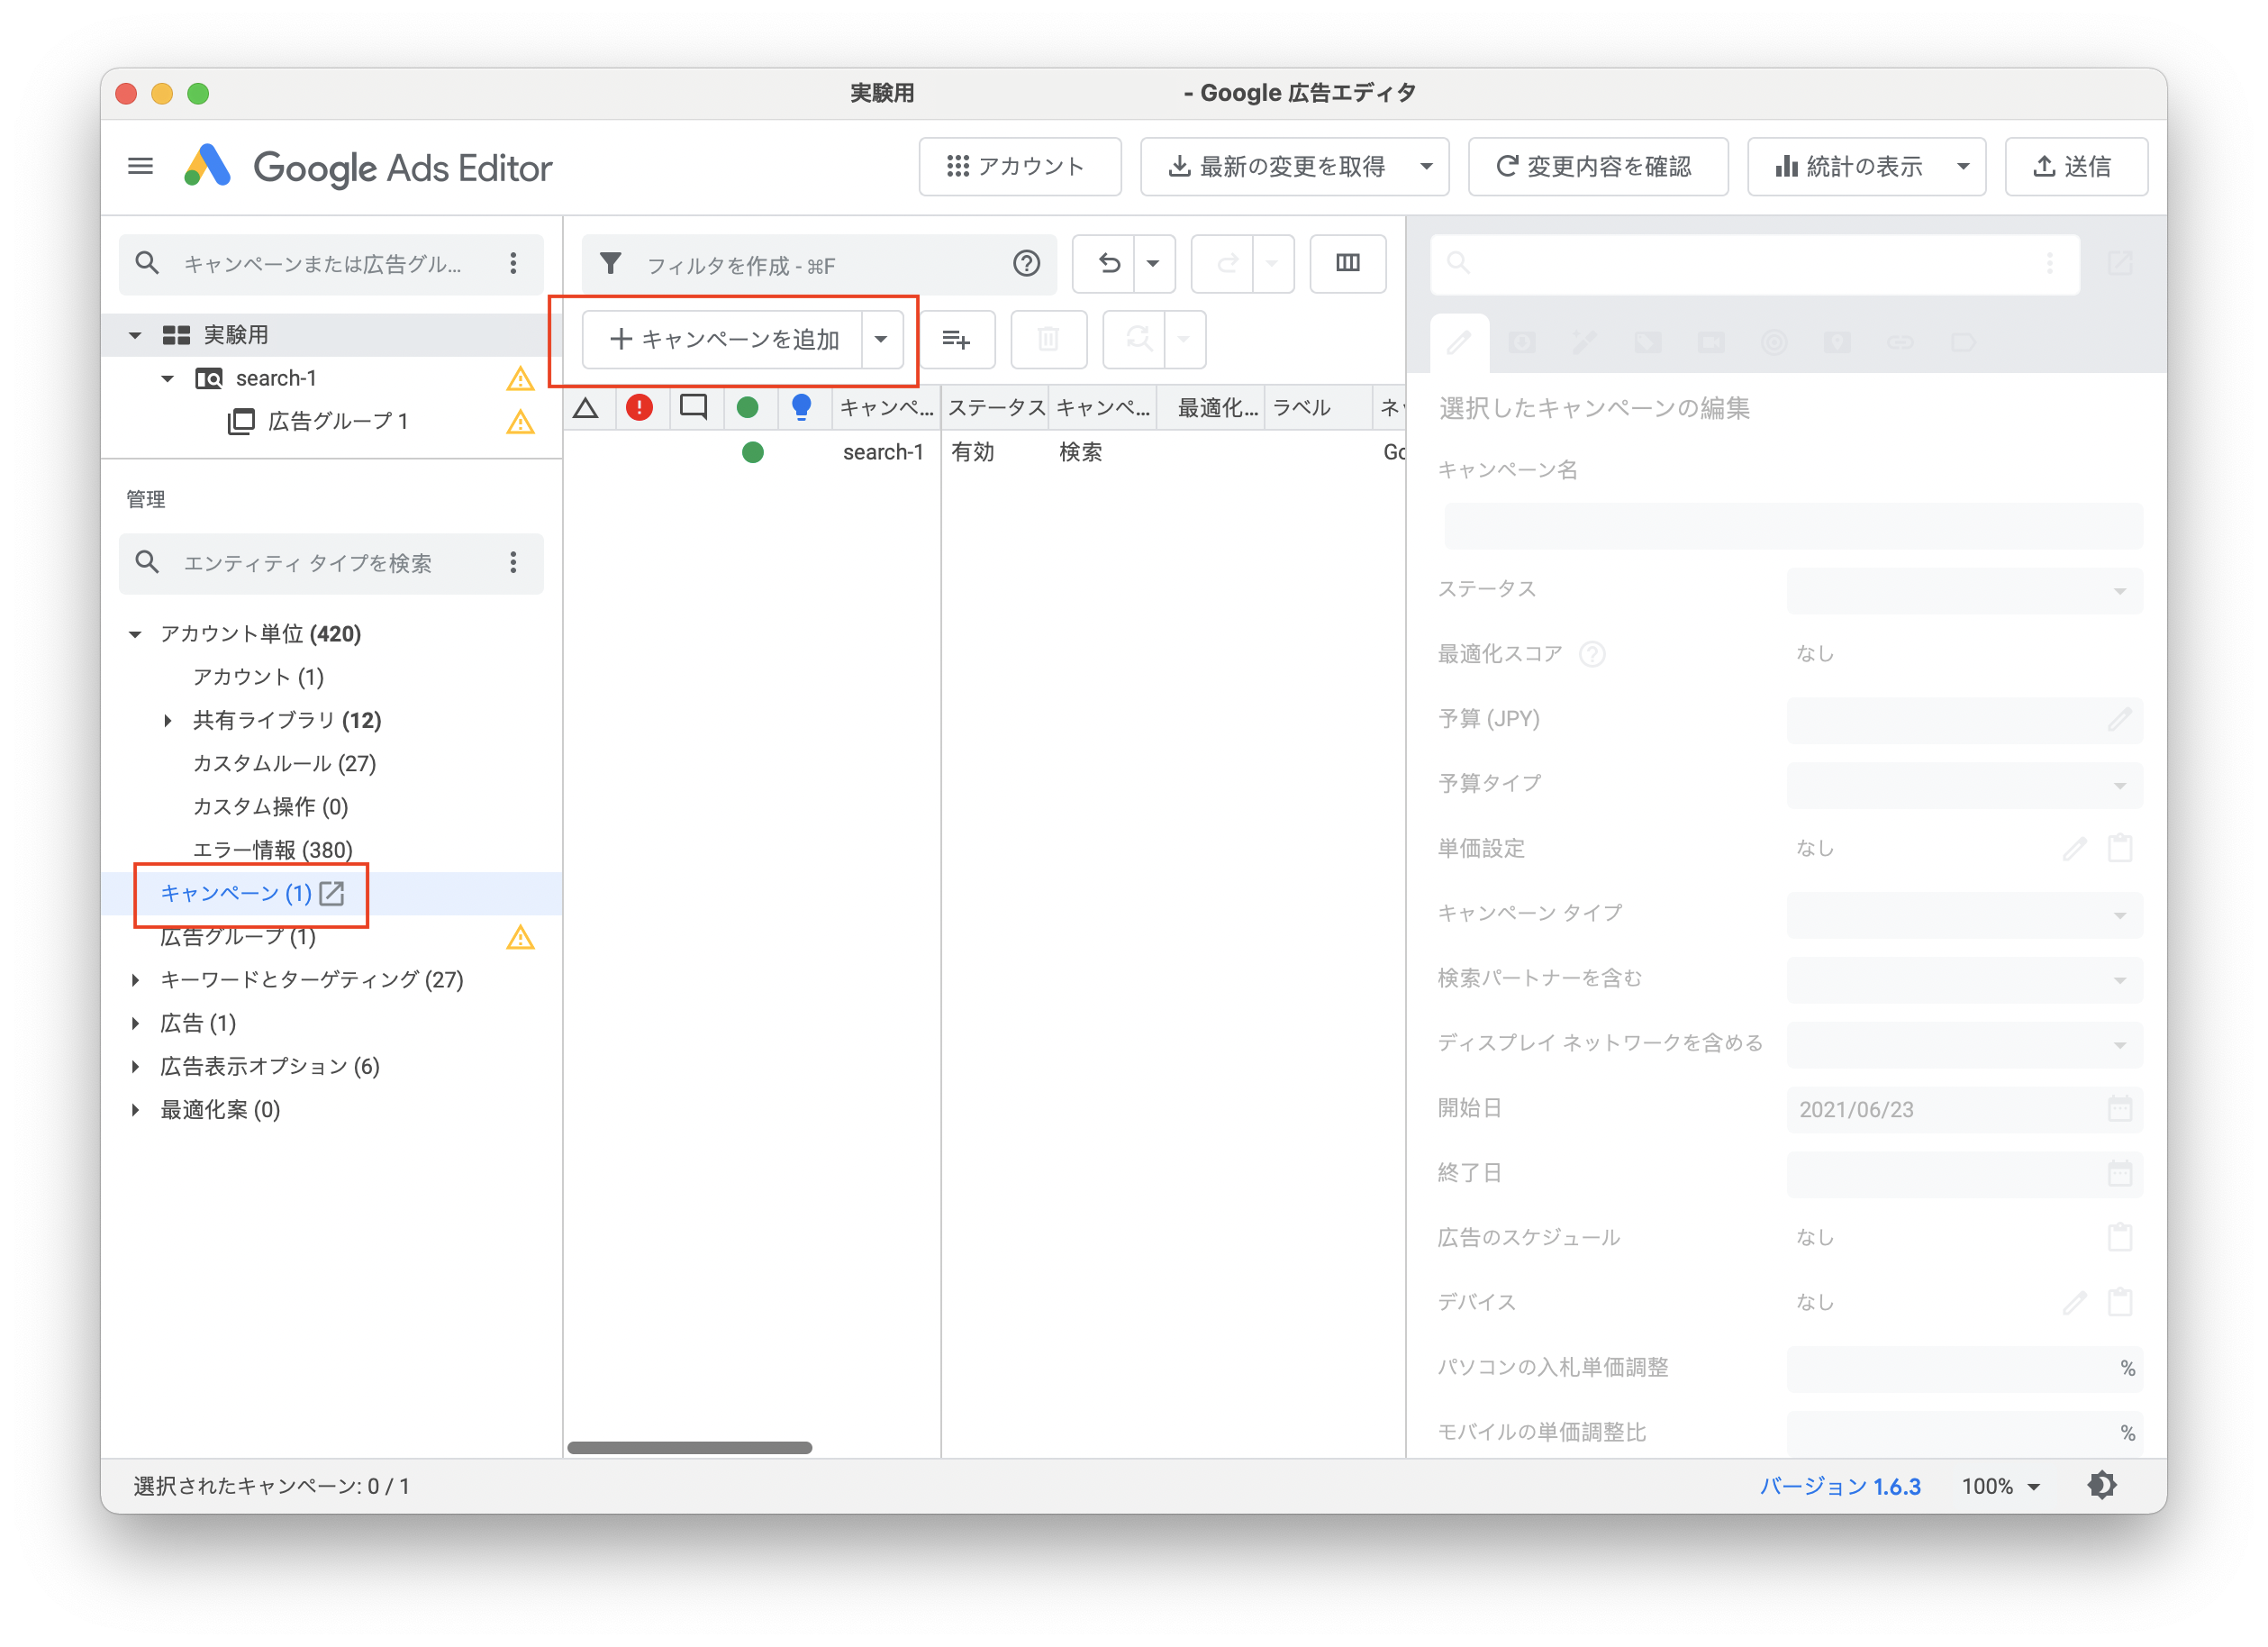Click the filter help question mark icon
Screen dimensions: 2268x1647
[1026, 264]
